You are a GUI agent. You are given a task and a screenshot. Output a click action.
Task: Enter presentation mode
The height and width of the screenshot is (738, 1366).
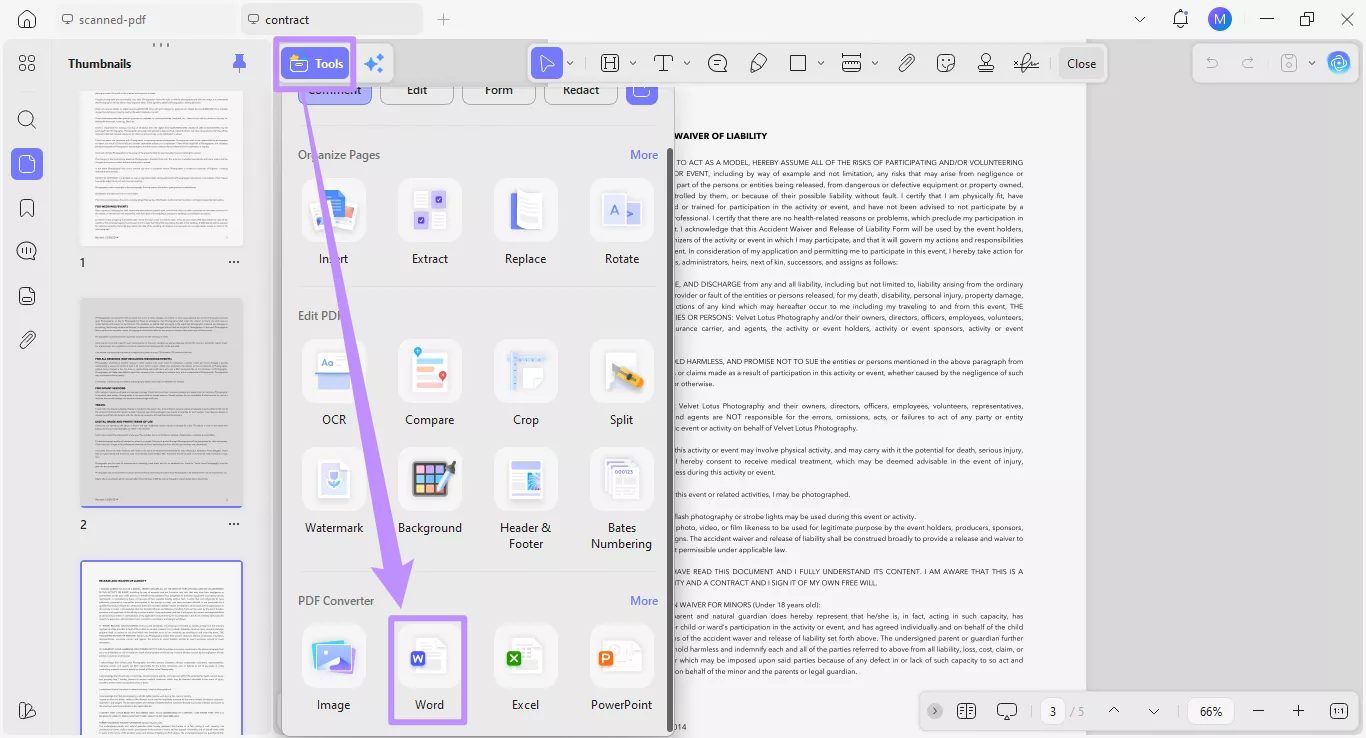tap(1007, 711)
